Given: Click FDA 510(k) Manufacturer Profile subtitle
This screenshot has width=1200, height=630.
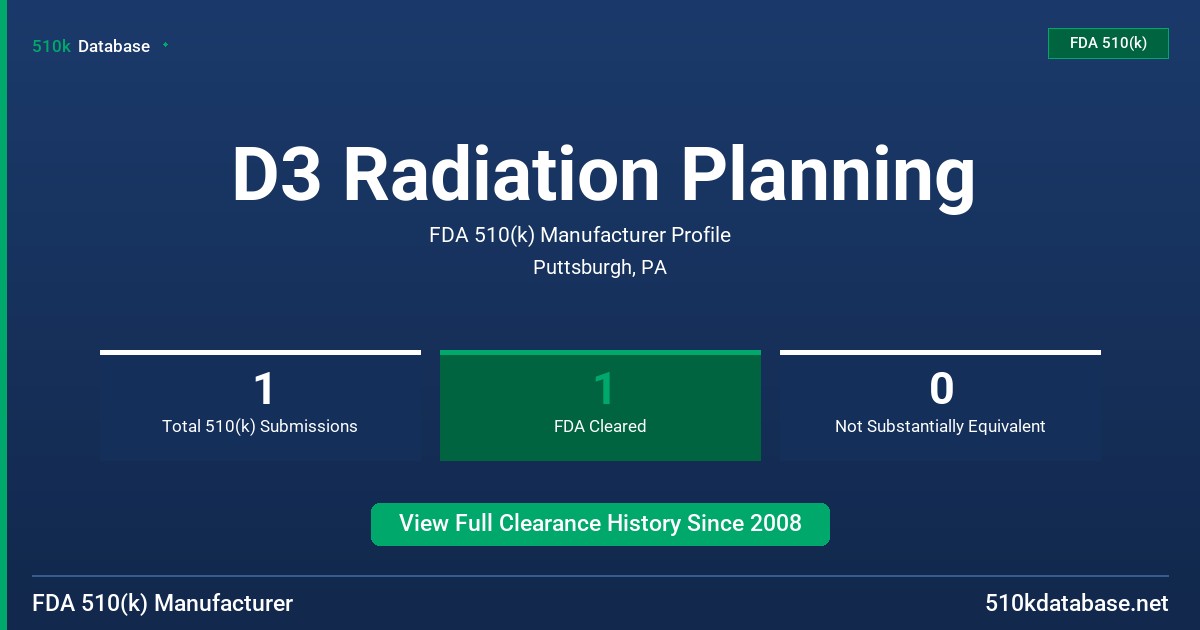Looking at the screenshot, I should coord(580,235).
